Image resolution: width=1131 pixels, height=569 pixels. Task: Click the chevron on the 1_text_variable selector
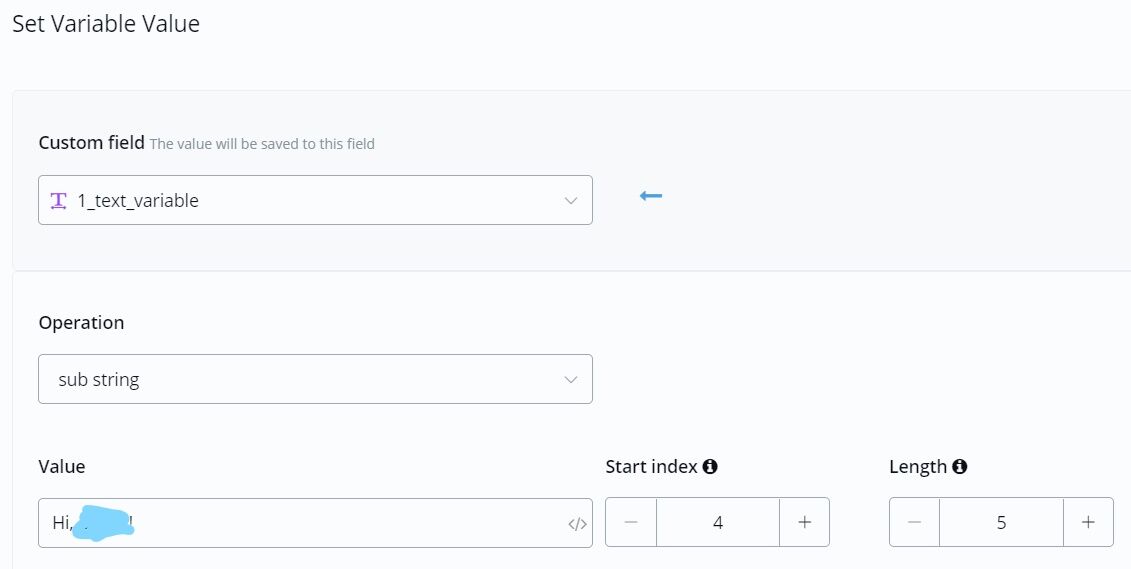pyautogui.click(x=571, y=200)
